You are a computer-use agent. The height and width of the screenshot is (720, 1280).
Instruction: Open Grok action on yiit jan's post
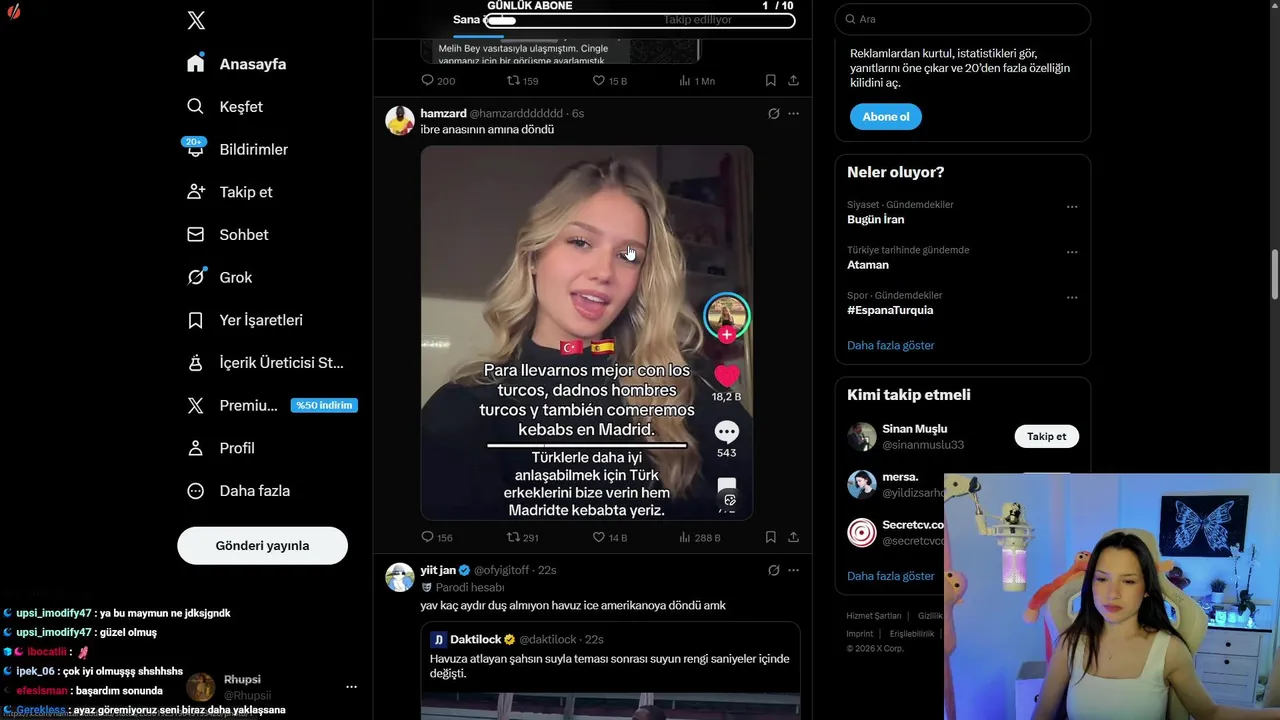pyautogui.click(x=773, y=570)
